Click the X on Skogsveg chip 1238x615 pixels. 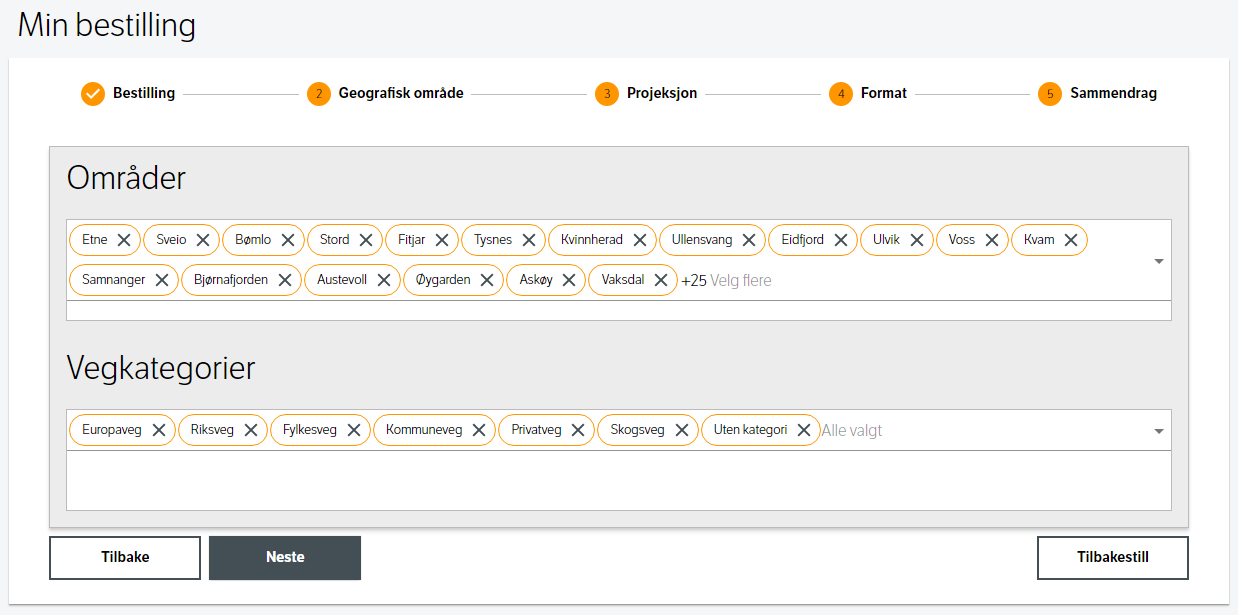(681, 430)
